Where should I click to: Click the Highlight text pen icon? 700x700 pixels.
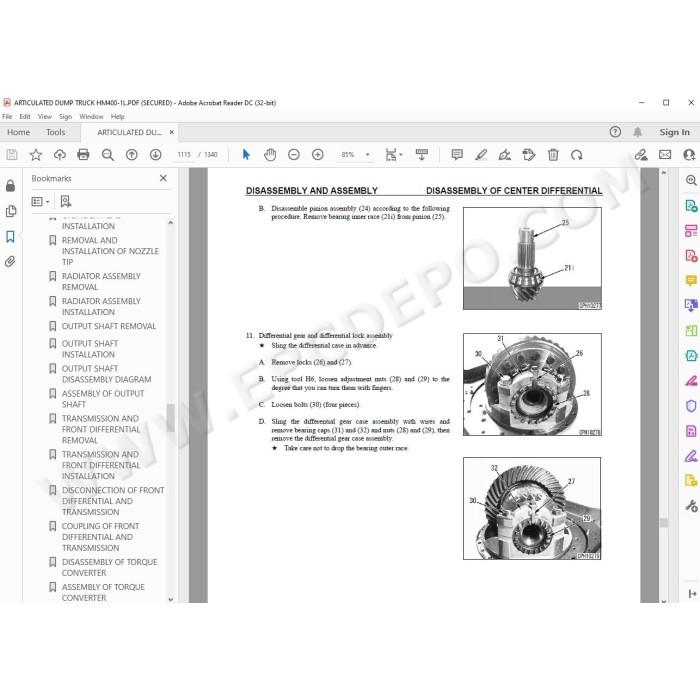tap(481, 155)
